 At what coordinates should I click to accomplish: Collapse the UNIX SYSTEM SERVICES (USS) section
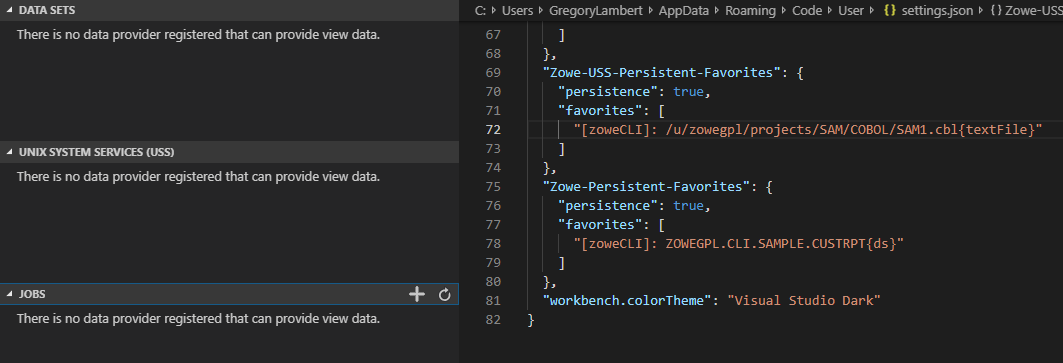9,152
